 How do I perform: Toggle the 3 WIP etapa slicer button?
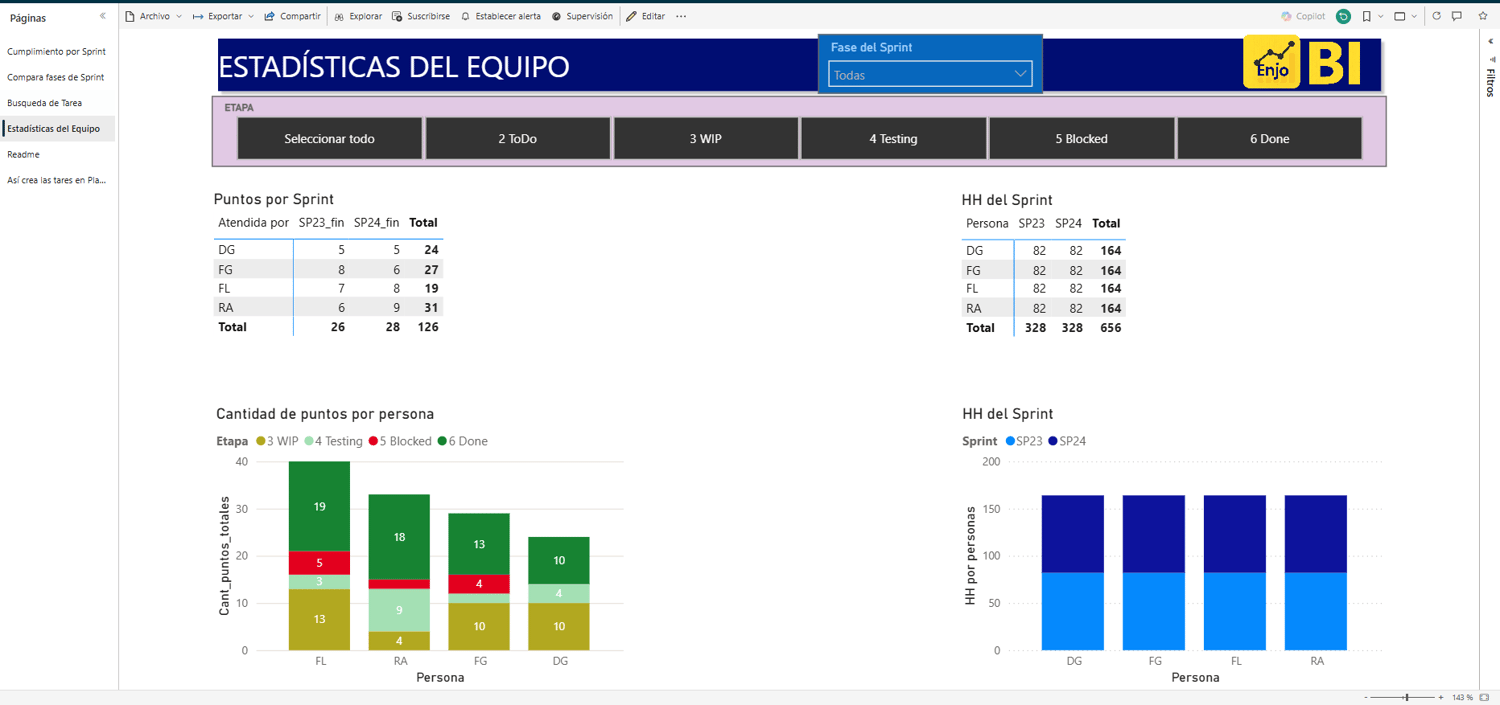tap(706, 139)
